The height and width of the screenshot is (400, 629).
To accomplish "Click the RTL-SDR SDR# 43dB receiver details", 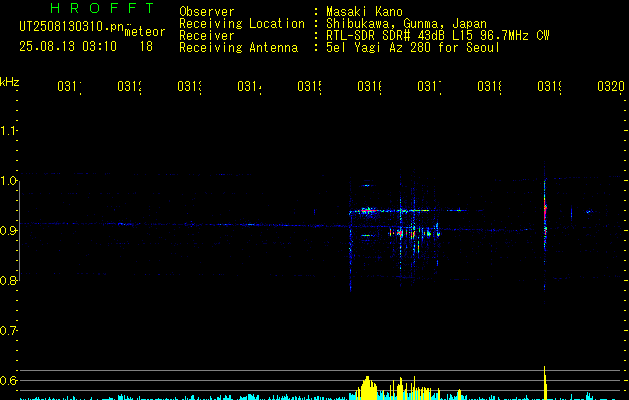I will pos(437,36).
